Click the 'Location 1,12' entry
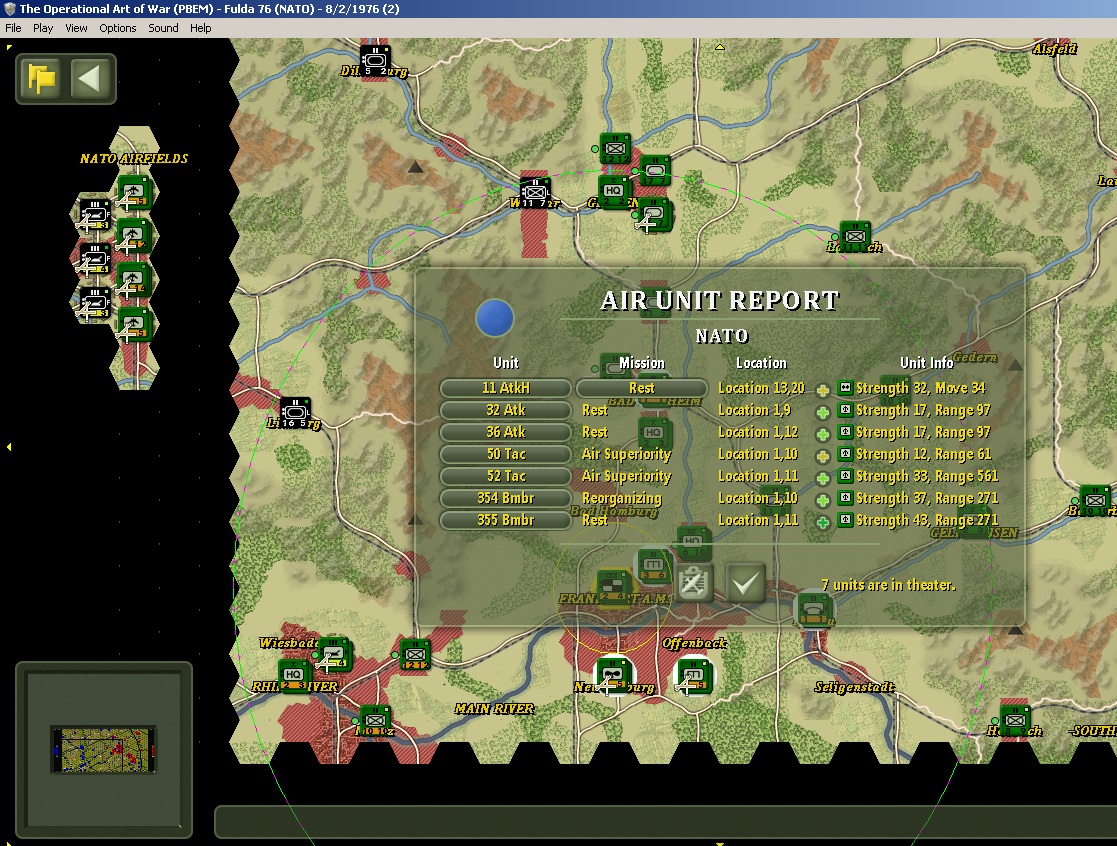This screenshot has width=1117, height=846. [x=757, y=432]
